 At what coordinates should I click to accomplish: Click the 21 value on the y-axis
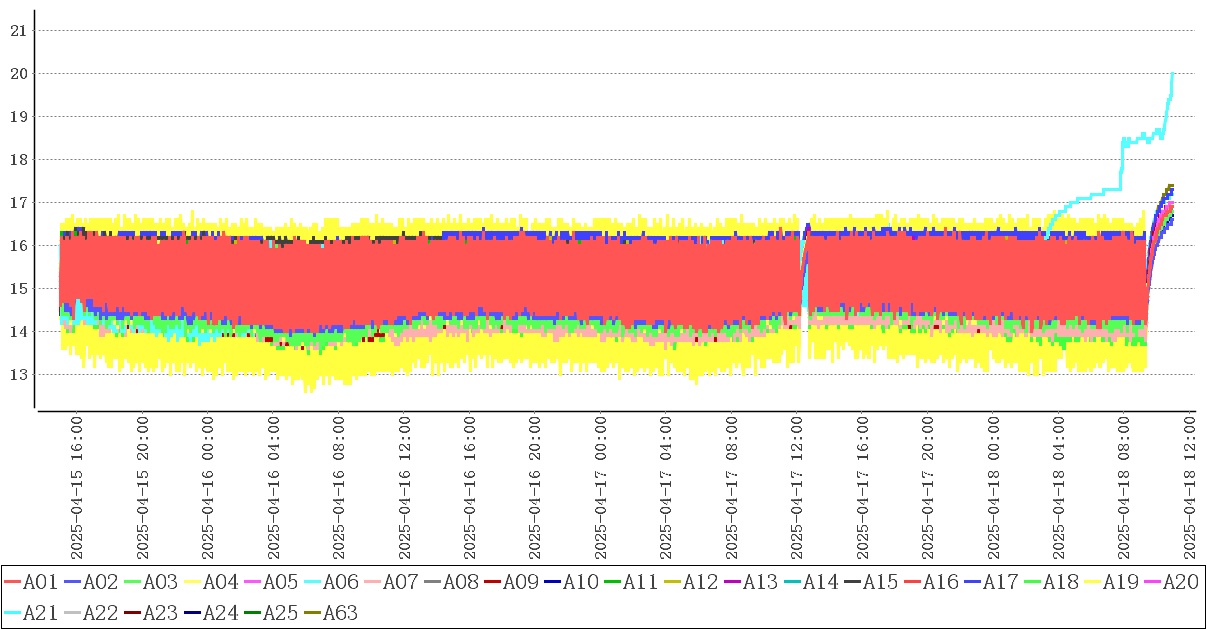(x=16, y=31)
